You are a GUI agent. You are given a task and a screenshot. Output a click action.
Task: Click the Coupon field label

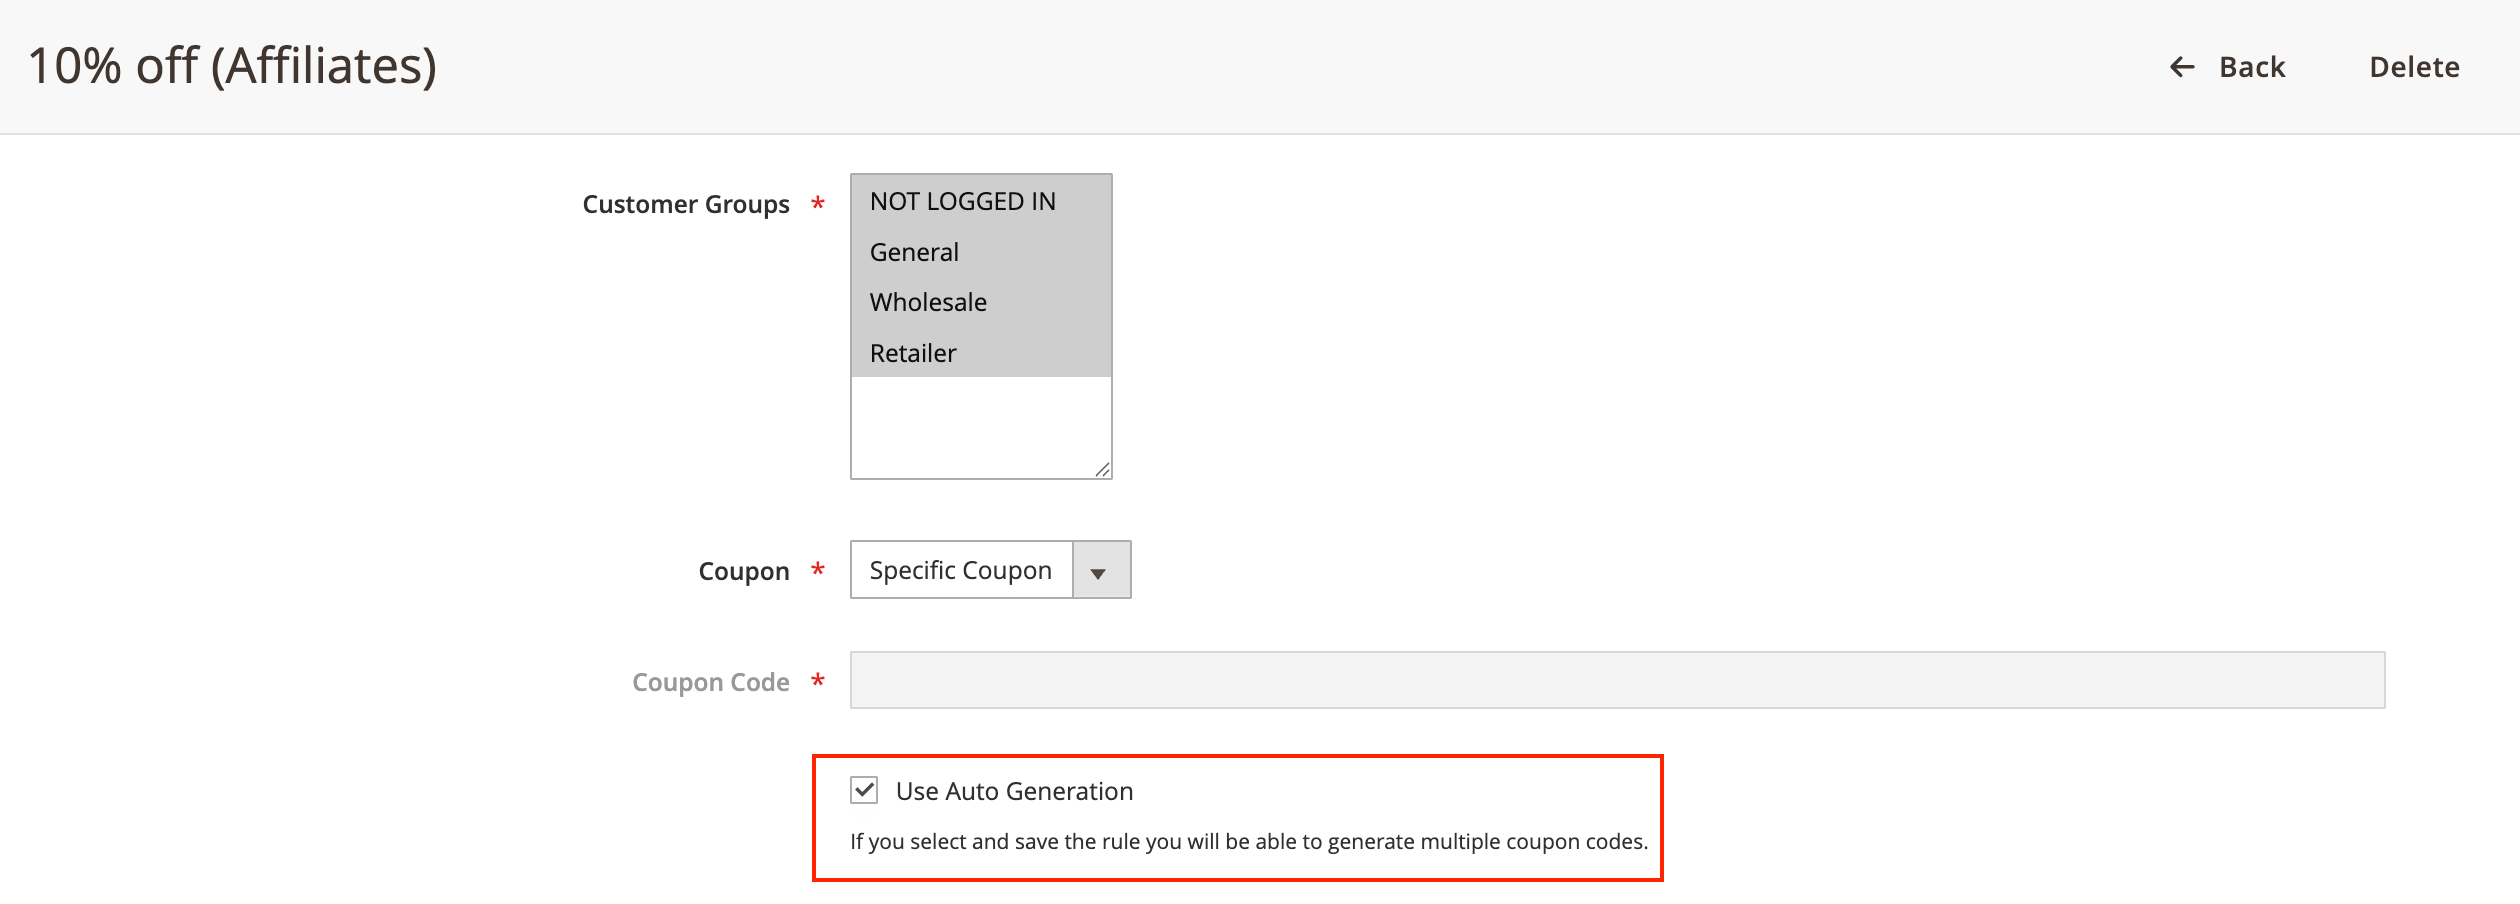[x=744, y=570]
